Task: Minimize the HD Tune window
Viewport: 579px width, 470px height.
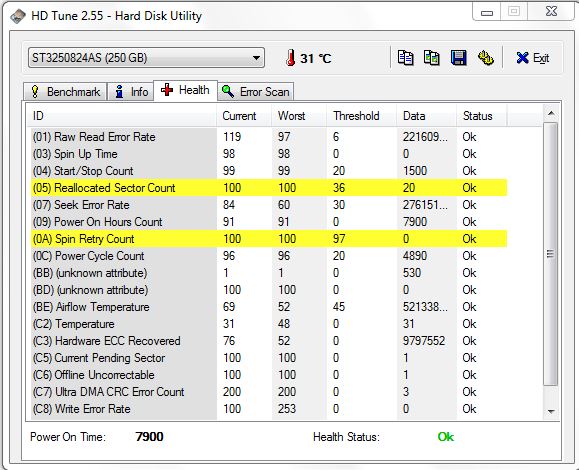Action: [x=487, y=13]
